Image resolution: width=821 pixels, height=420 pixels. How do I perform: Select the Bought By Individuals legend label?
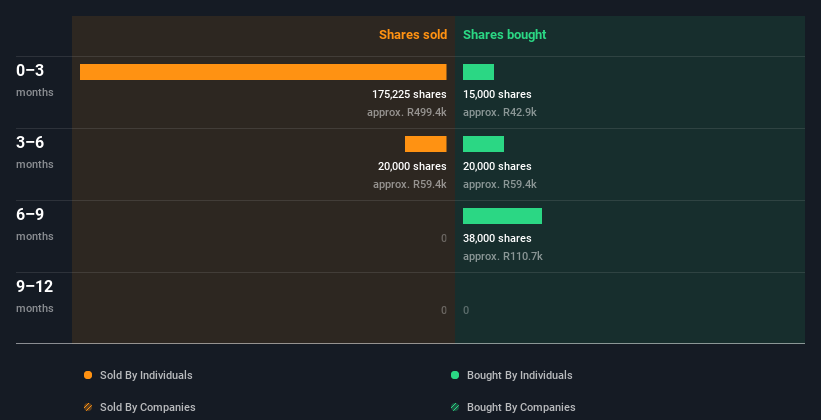pyautogui.click(x=519, y=375)
